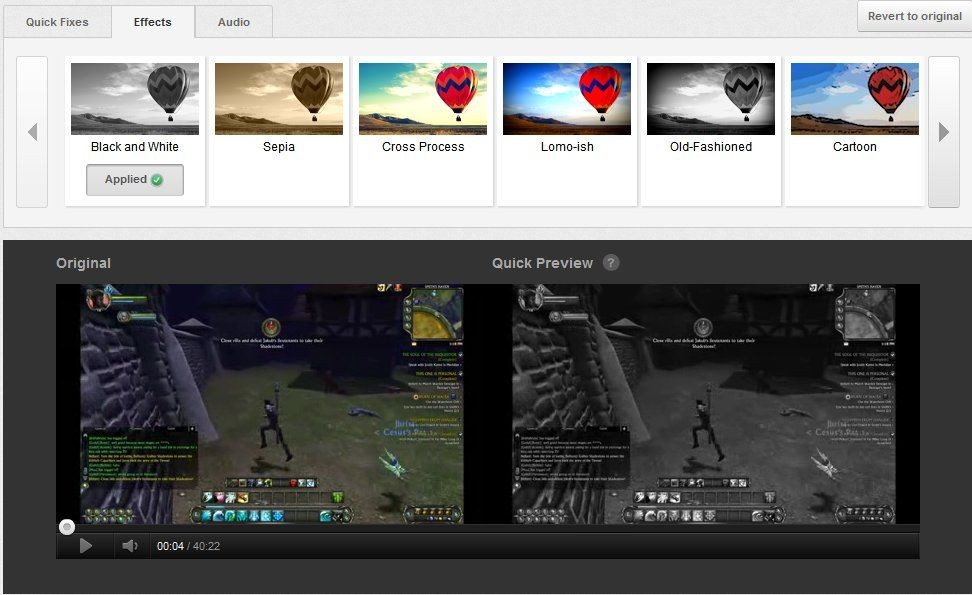
Task: Click the Lomo-ish label text
Action: click(567, 147)
